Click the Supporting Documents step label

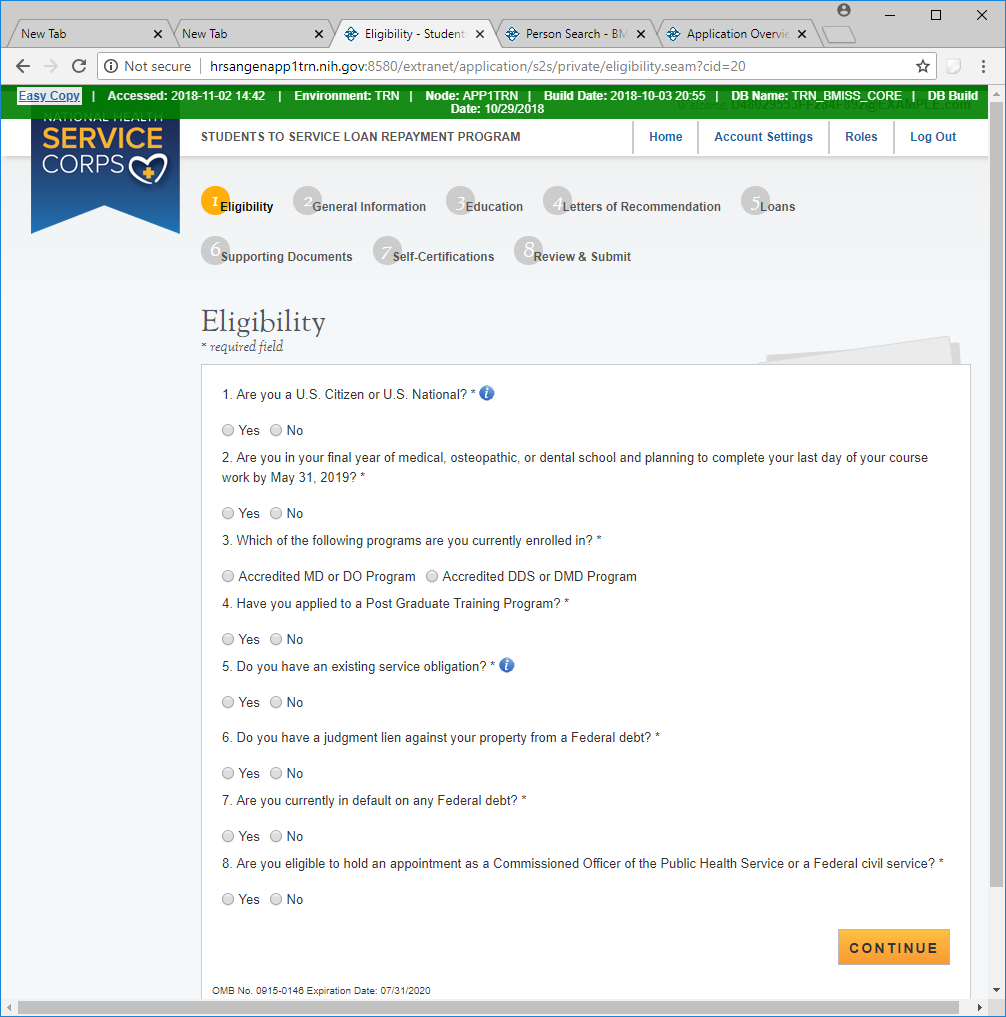[286, 257]
